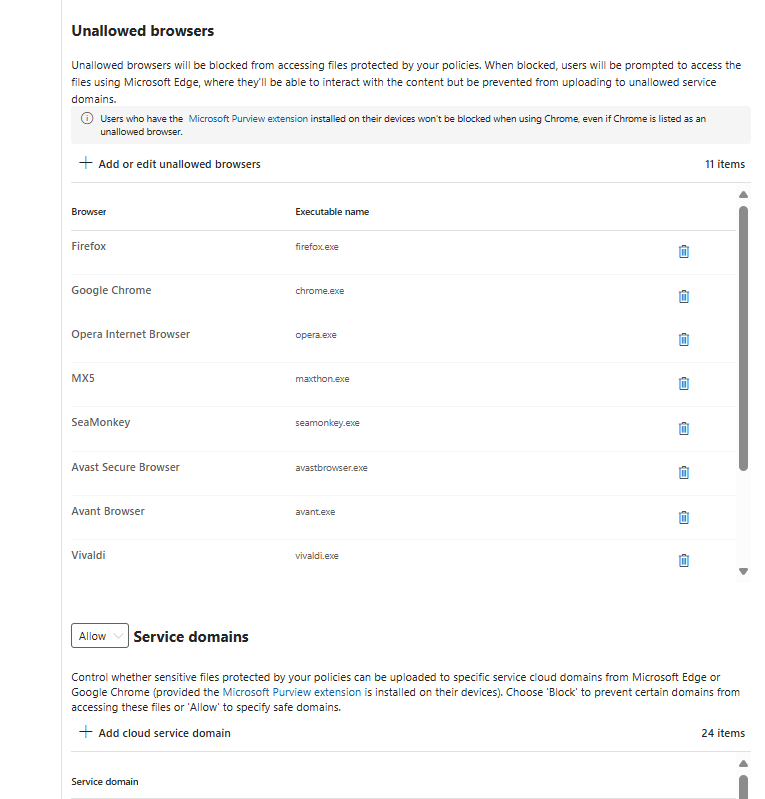Delete the SeaMonkey browser entry
This screenshot has height=799, width=765.
684,428
